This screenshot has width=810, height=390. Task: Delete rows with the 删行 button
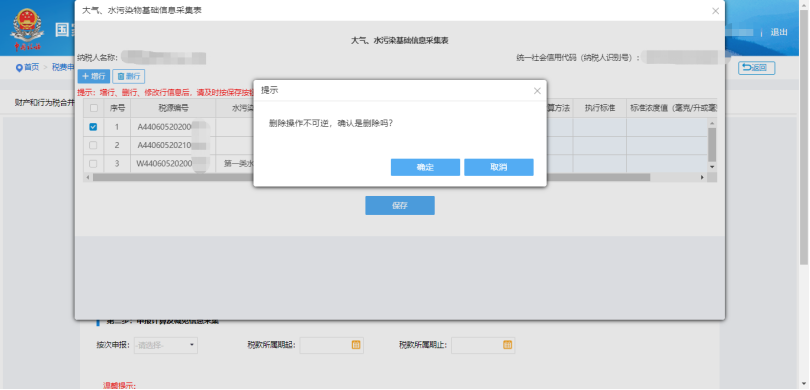pyautogui.click(x=129, y=76)
